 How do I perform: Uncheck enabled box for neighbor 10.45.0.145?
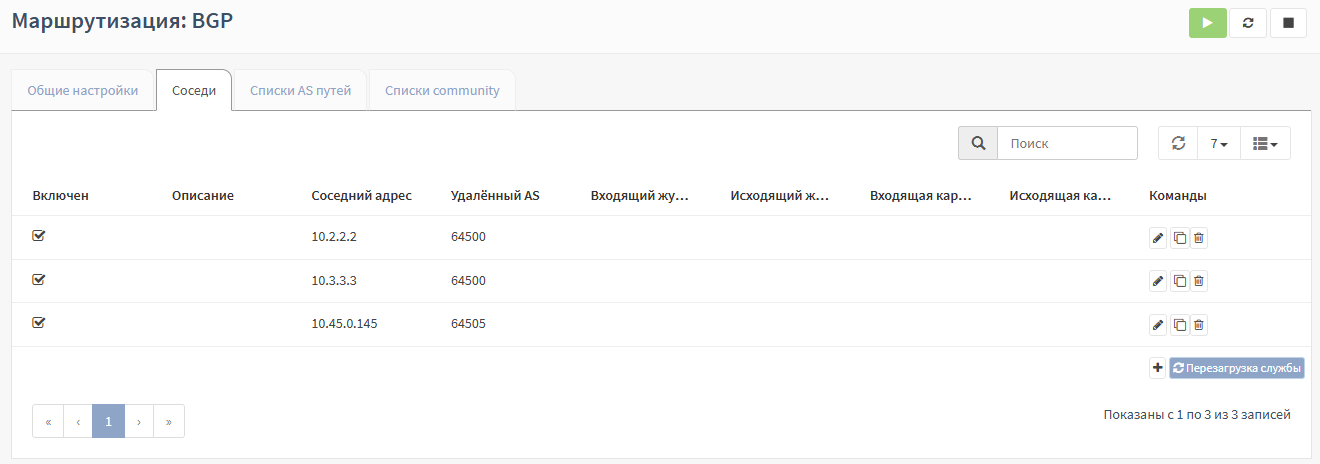tap(39, 323)
